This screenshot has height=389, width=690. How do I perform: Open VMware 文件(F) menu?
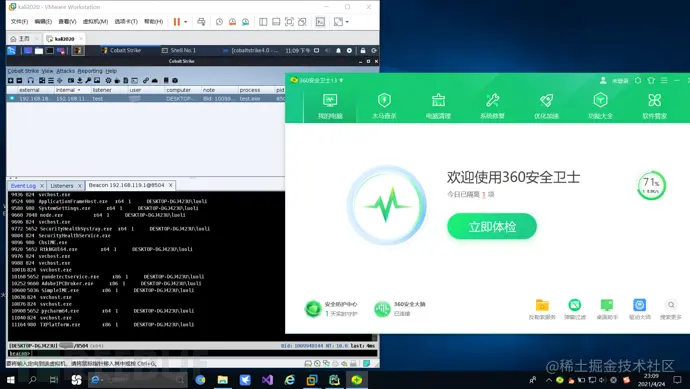coord(19,22)
